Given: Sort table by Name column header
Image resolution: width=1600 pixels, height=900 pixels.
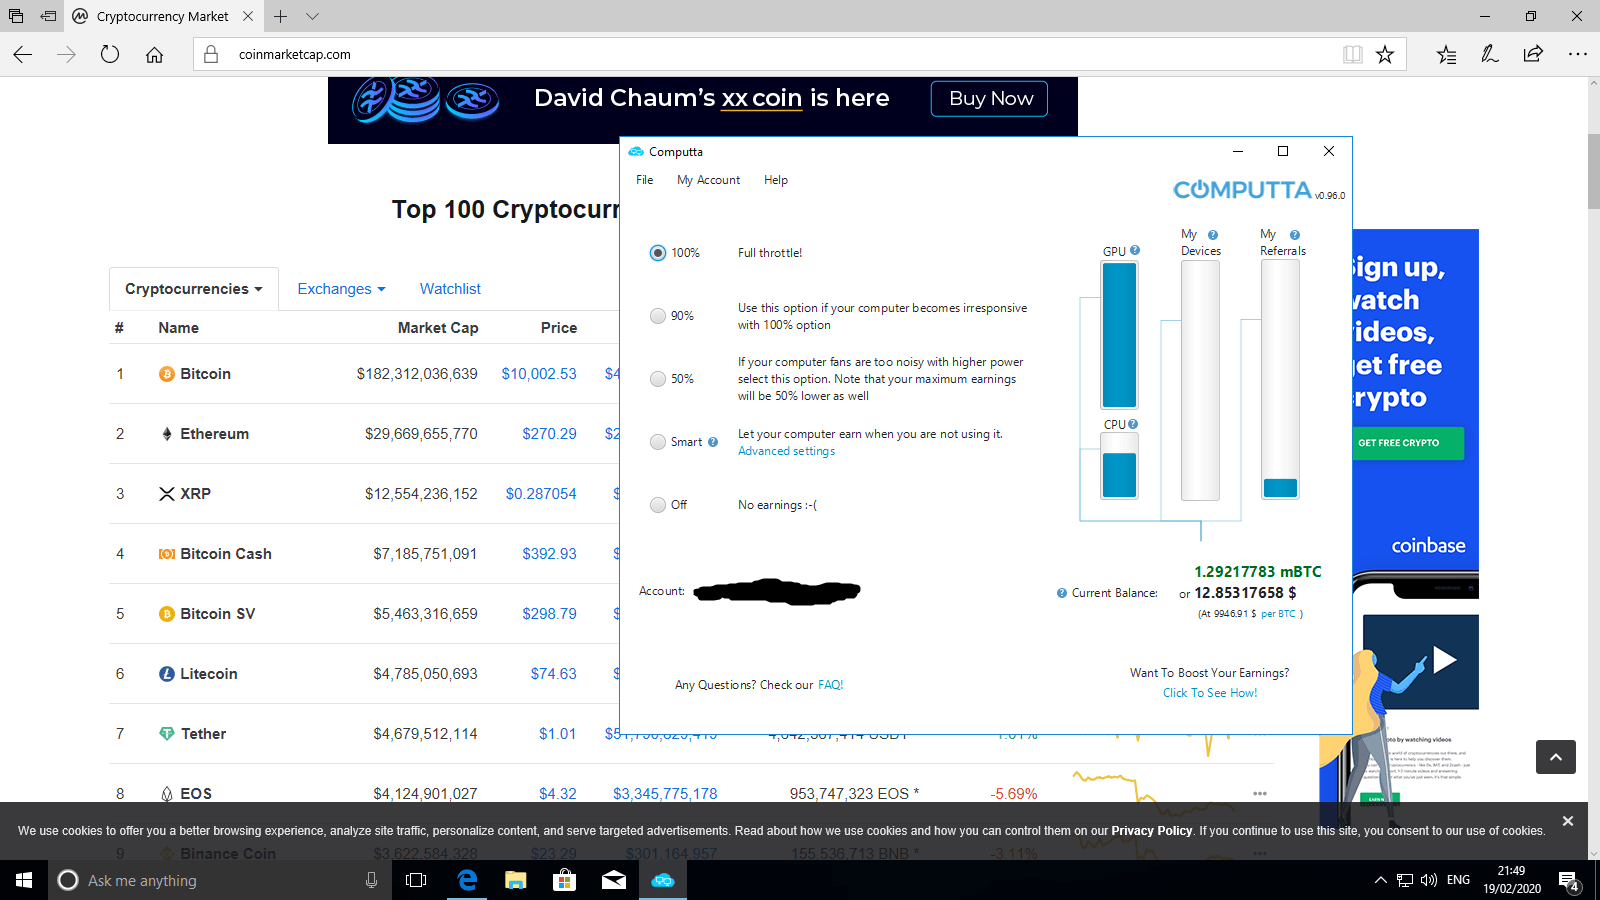Looking at the screenshot, I should pos(178,328).
